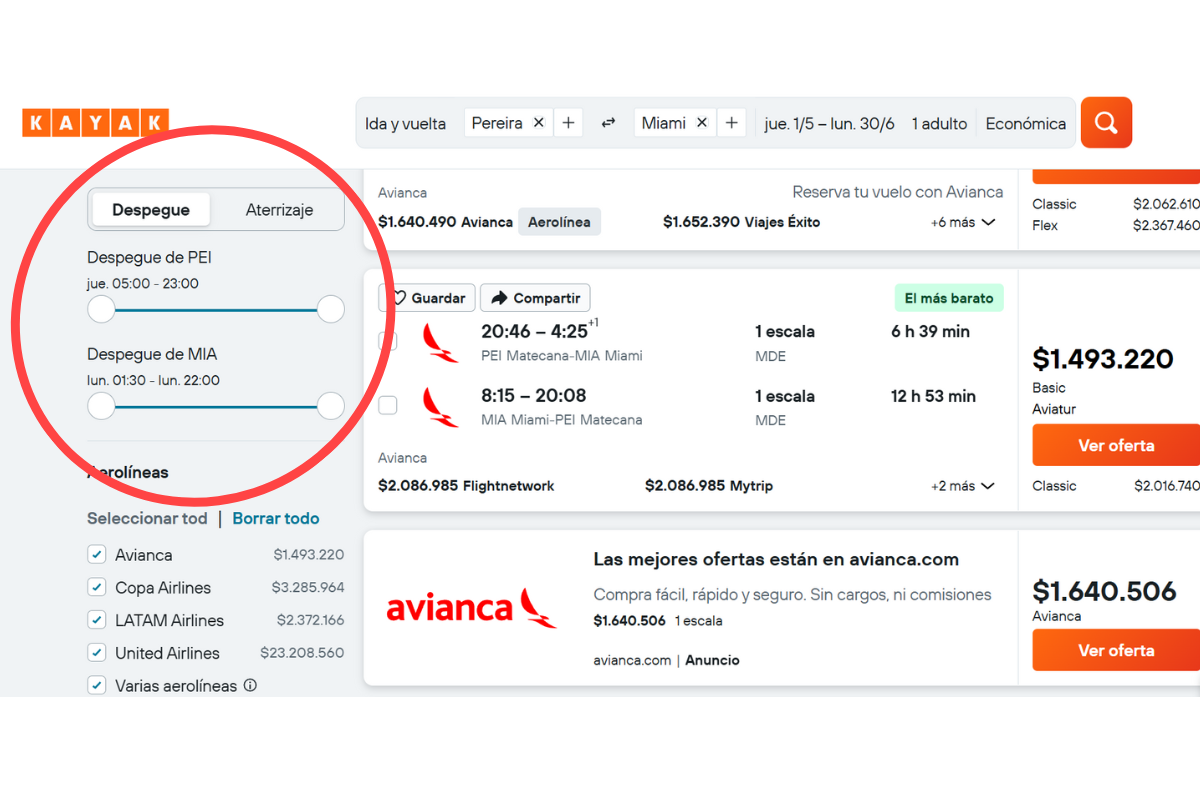Open Ida y vuelta trip type selector
This screenshot has height=800, width=1200.
click(x=405, y=123)
